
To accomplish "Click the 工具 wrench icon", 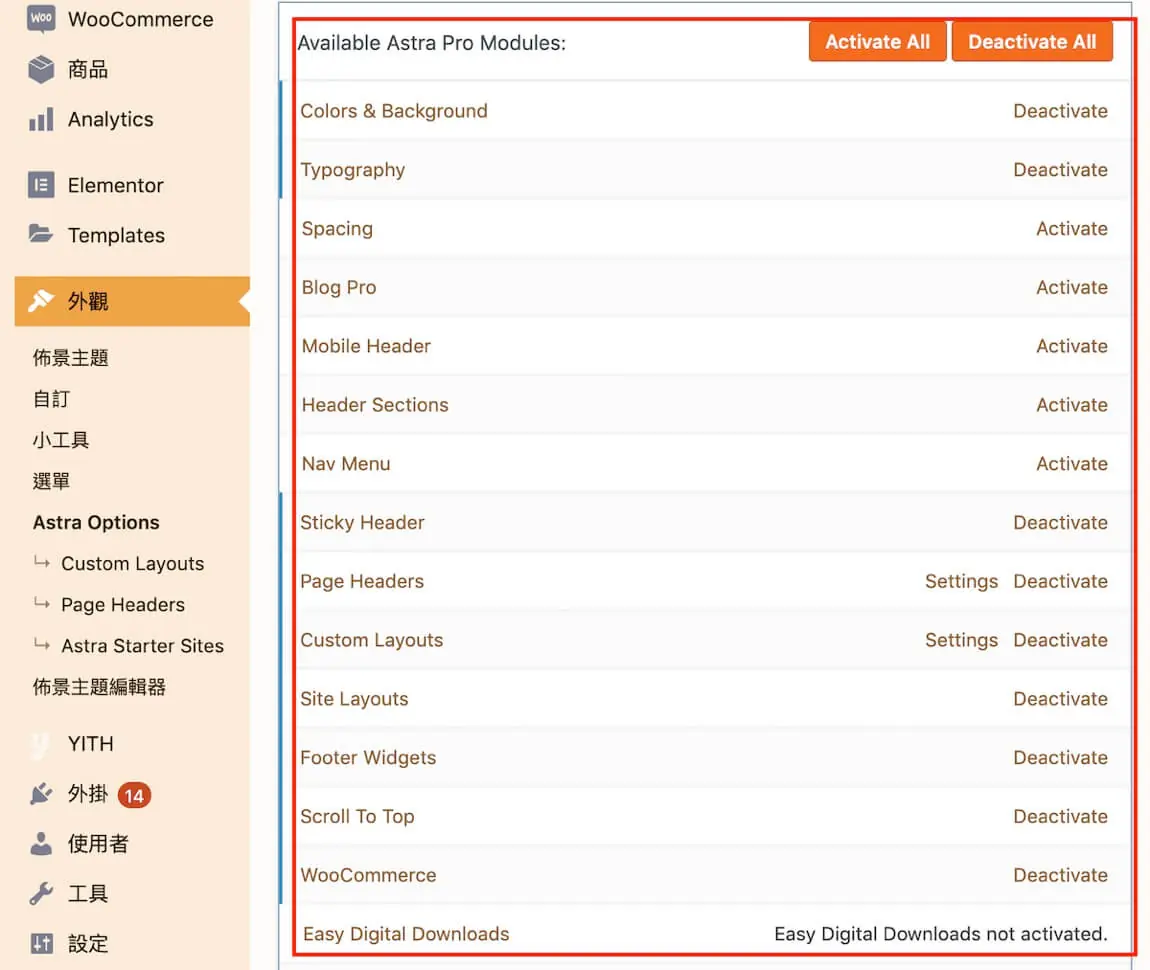I will click(41, 893).
